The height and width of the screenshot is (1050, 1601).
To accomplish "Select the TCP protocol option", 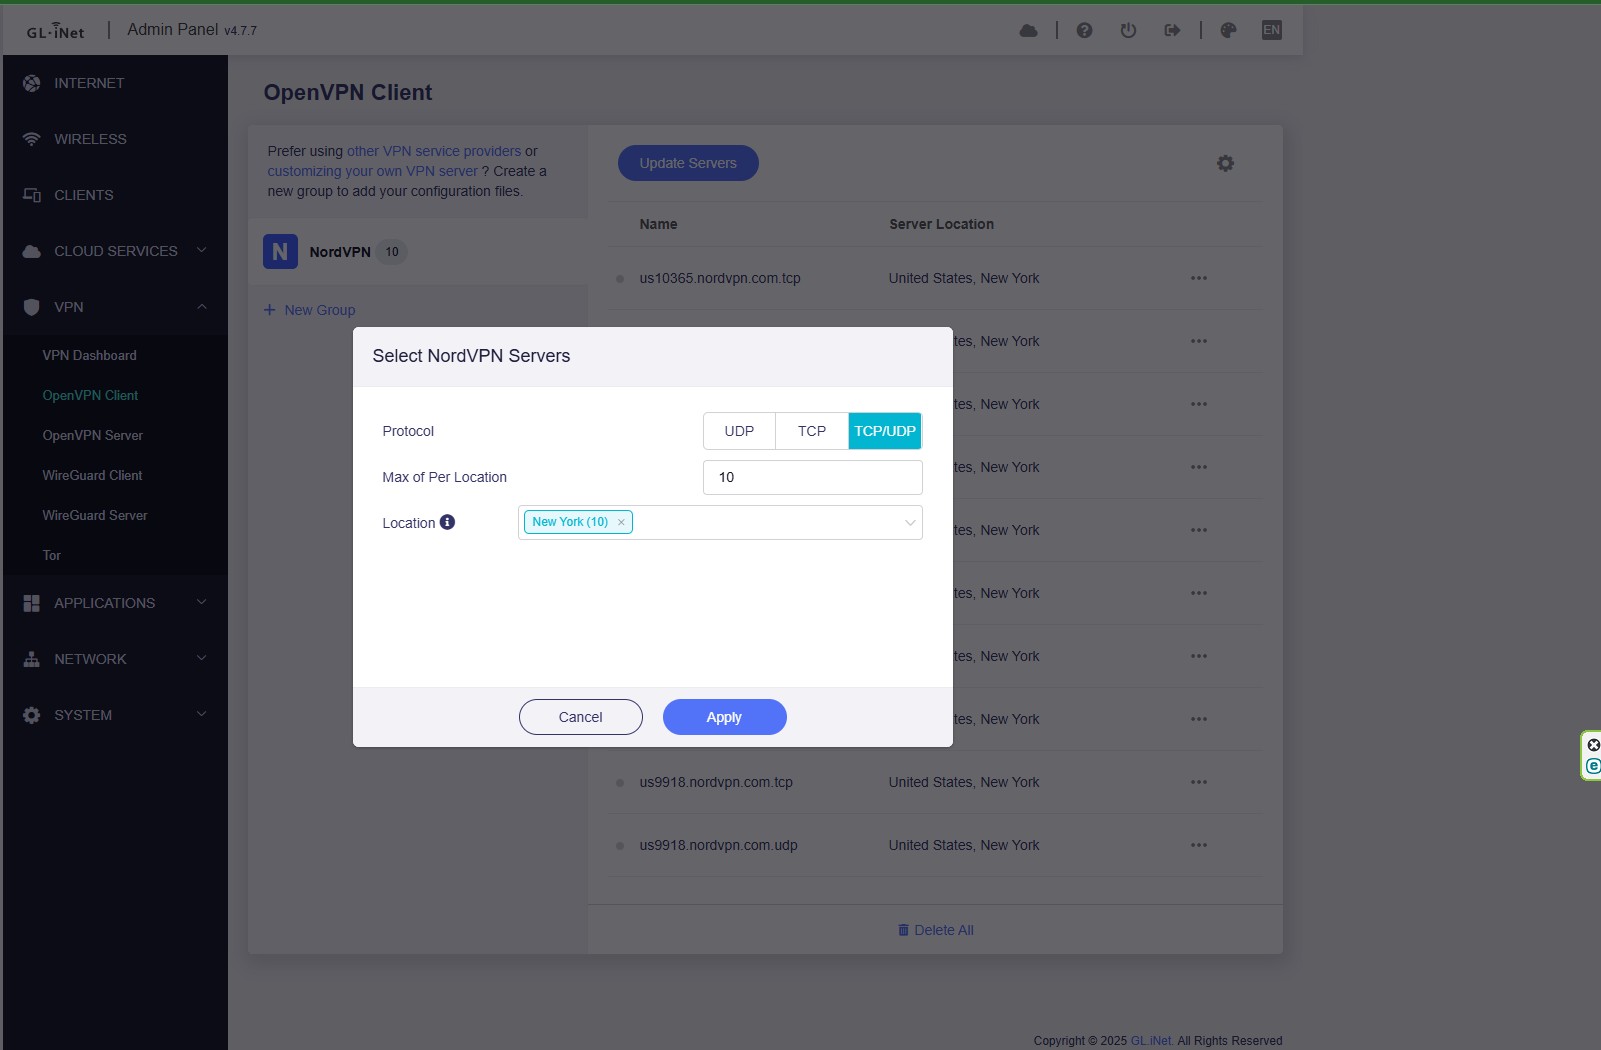I will pos(812,431).
